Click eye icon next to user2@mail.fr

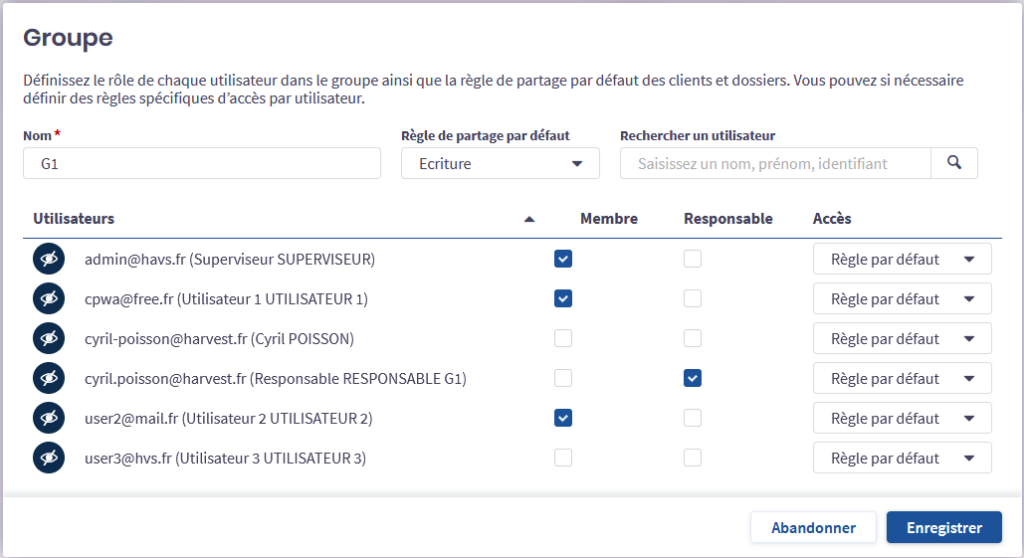[47, 418]
